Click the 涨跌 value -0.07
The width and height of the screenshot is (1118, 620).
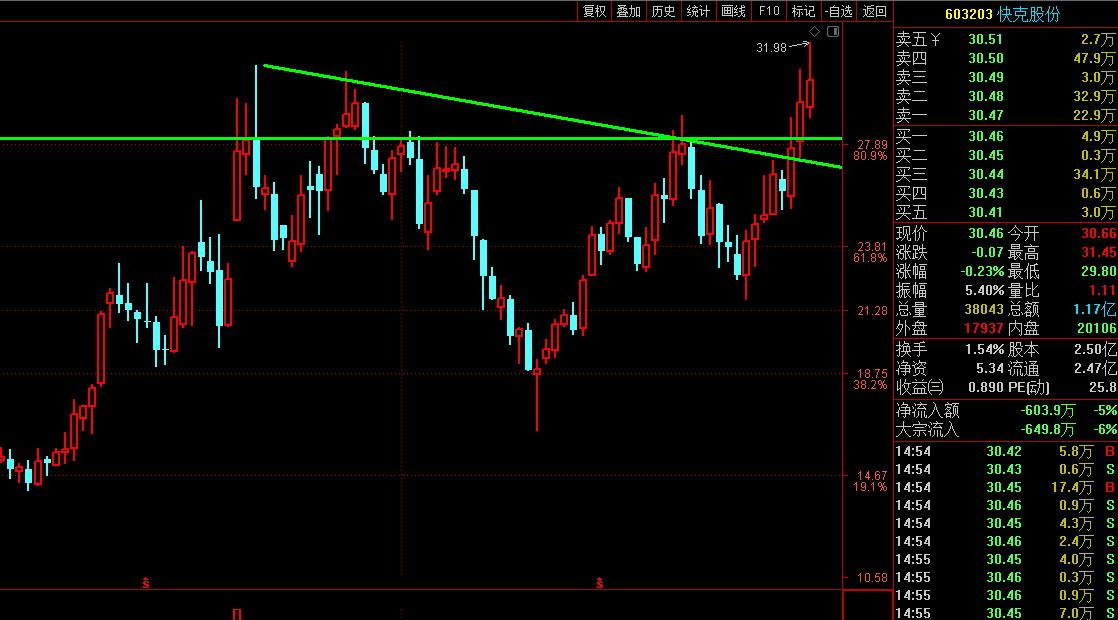point(987,252)
